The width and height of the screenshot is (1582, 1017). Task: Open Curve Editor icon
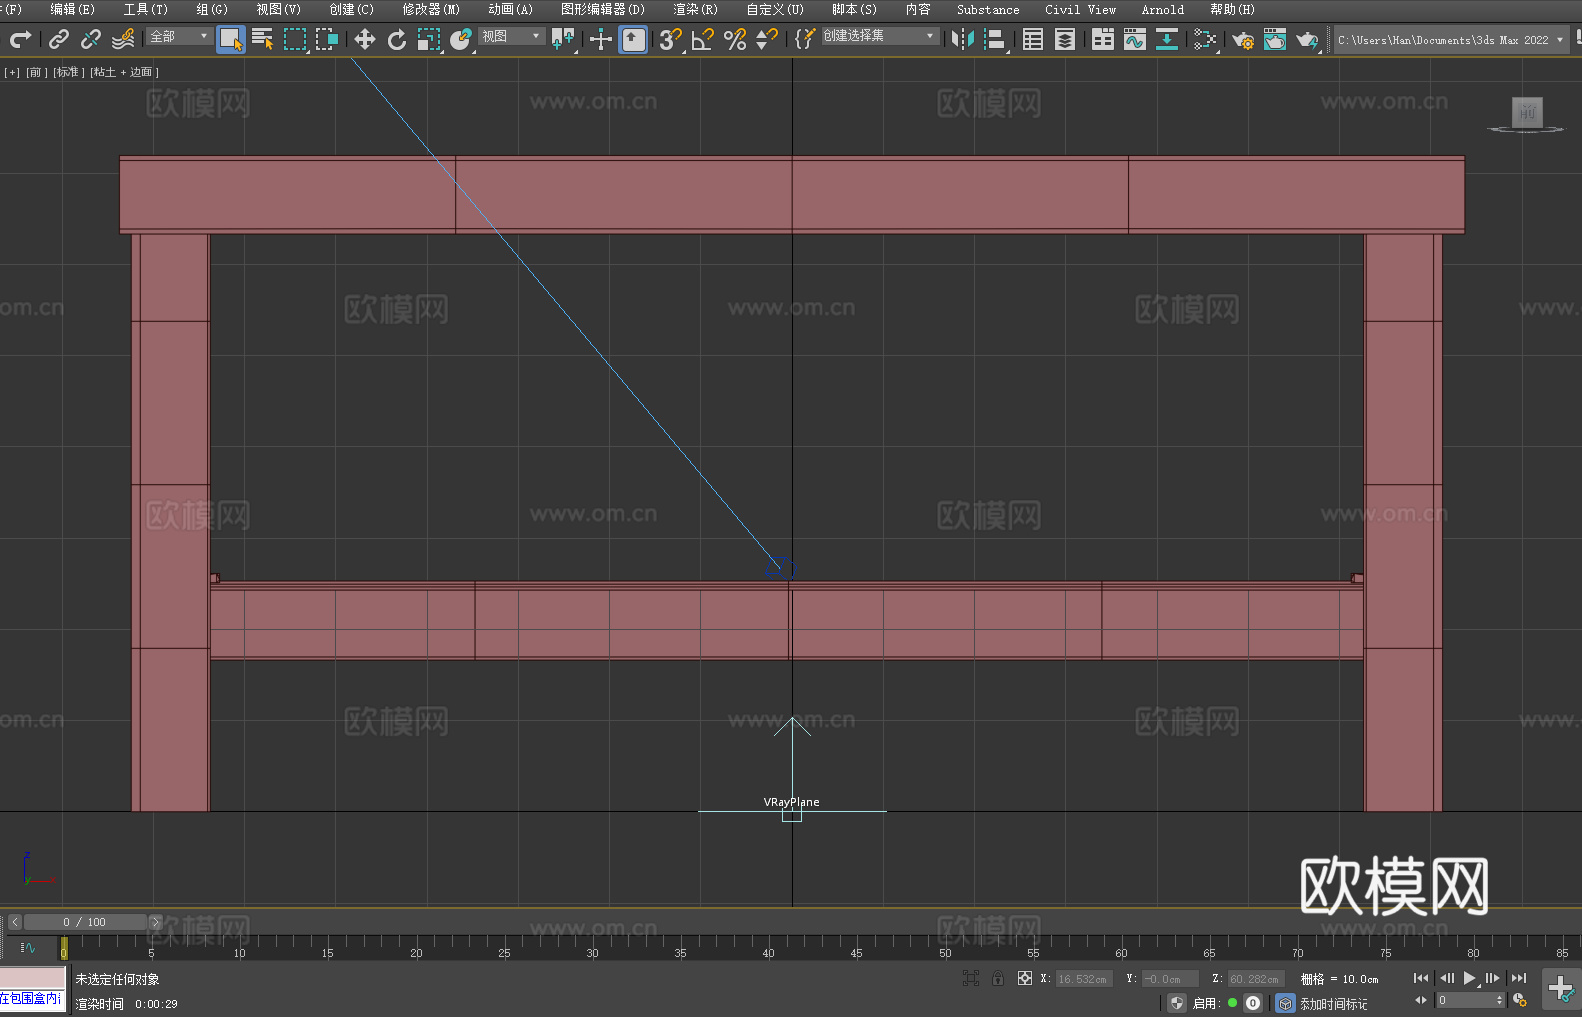click(x=1135, y=39)
